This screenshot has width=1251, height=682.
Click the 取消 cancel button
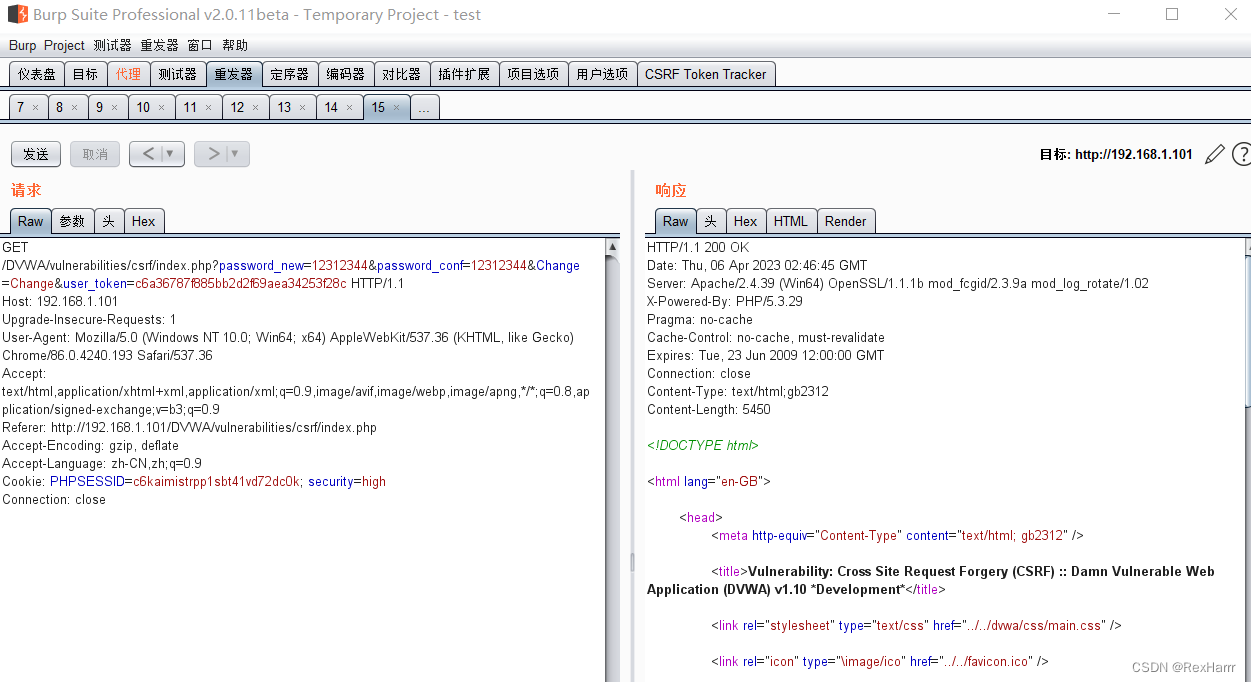[x=95, y=154]
